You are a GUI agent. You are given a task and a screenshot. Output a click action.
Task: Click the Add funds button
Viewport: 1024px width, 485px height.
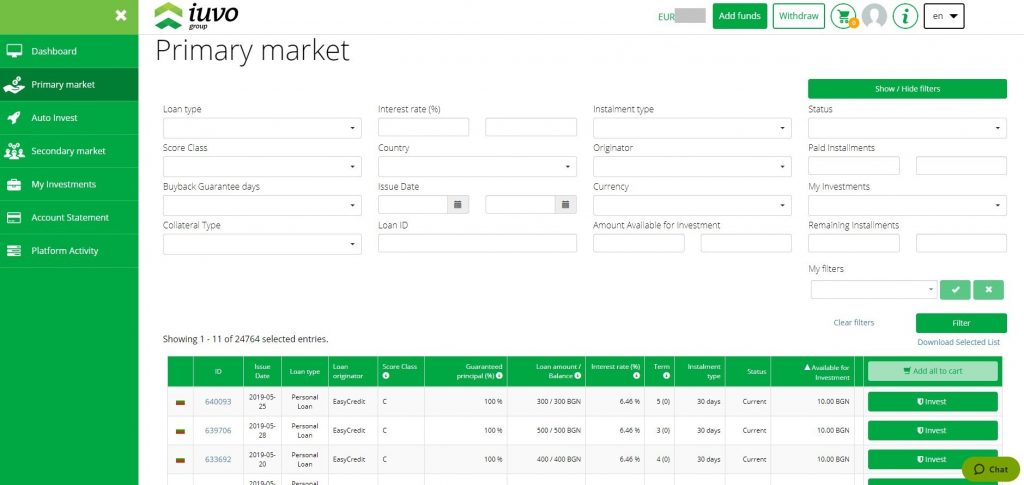pyautogui.click(x=740, y=16)
